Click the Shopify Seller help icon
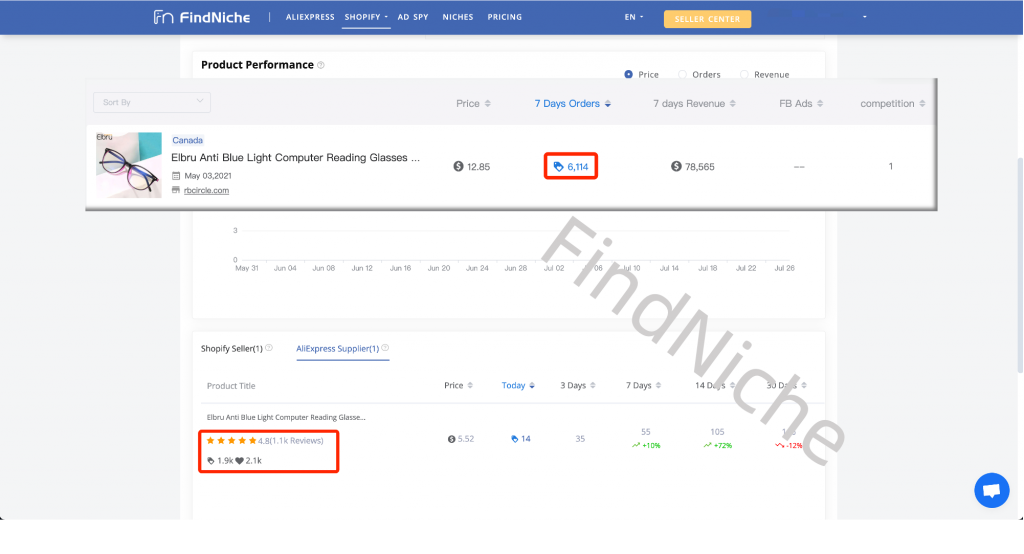 (269, 348)
